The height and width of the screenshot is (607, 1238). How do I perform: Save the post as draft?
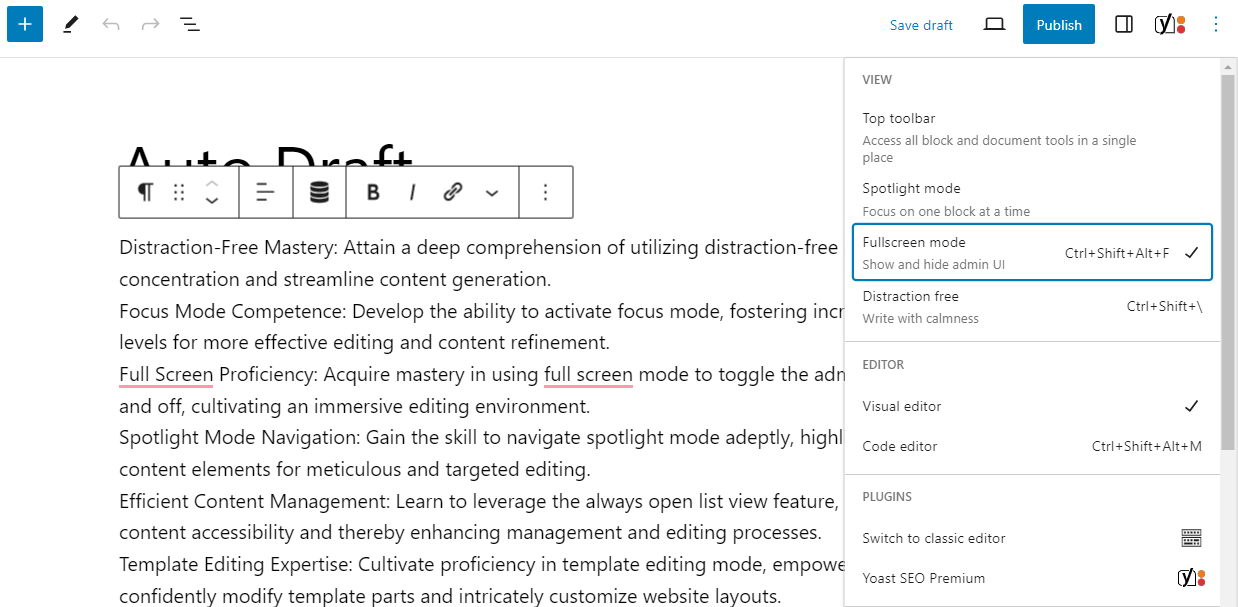tap(921, 25)
